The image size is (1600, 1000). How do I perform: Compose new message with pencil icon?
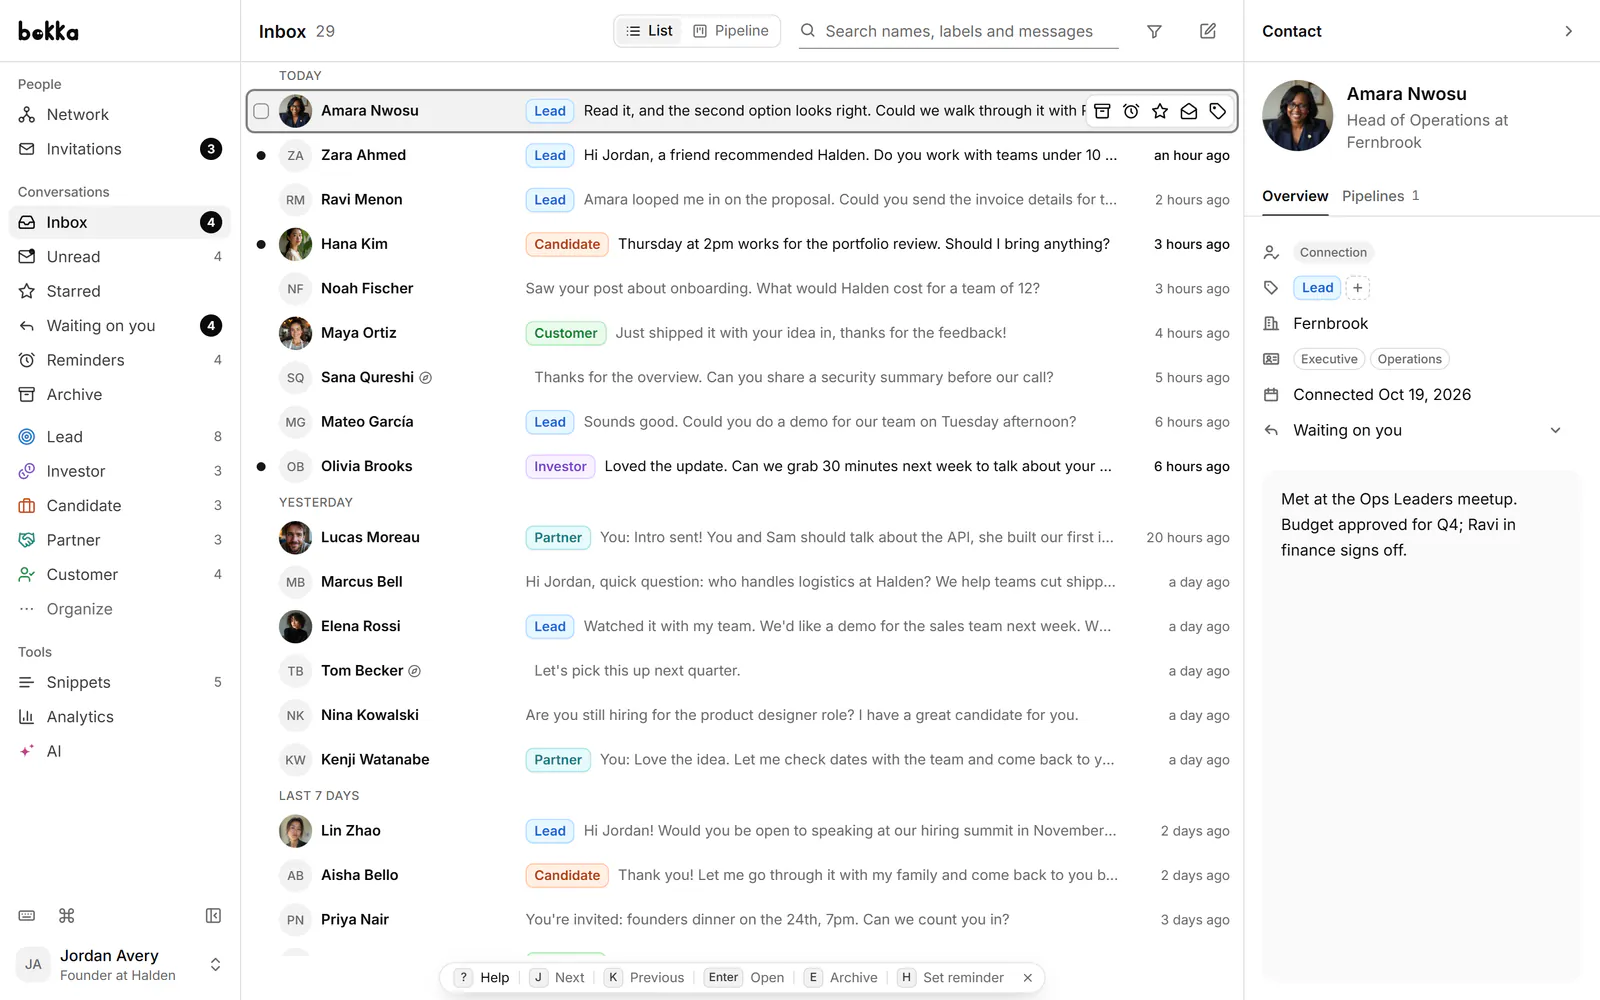[1208, 31]
